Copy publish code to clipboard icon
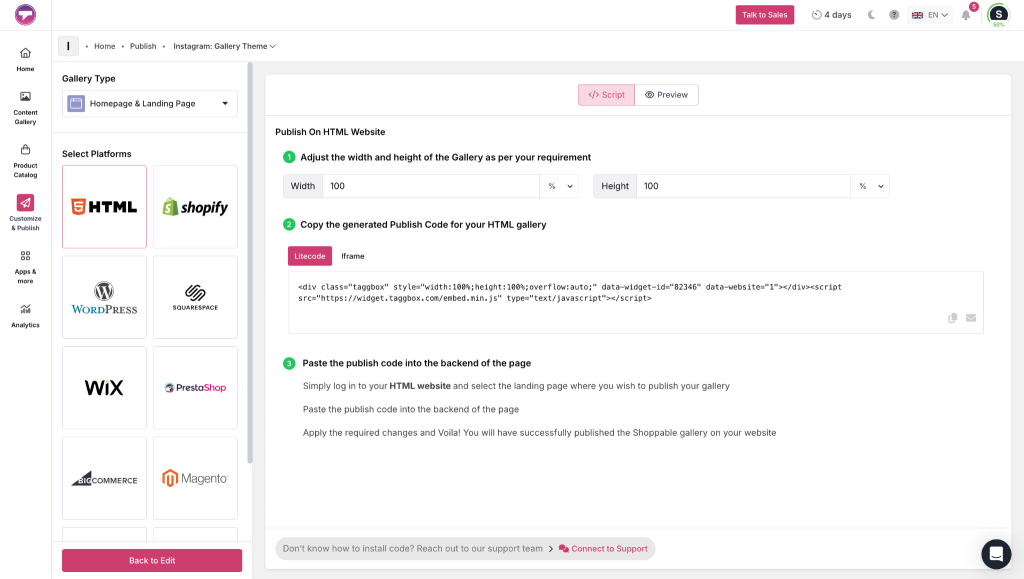This screenshot has width=1024, height=579. 953,318
